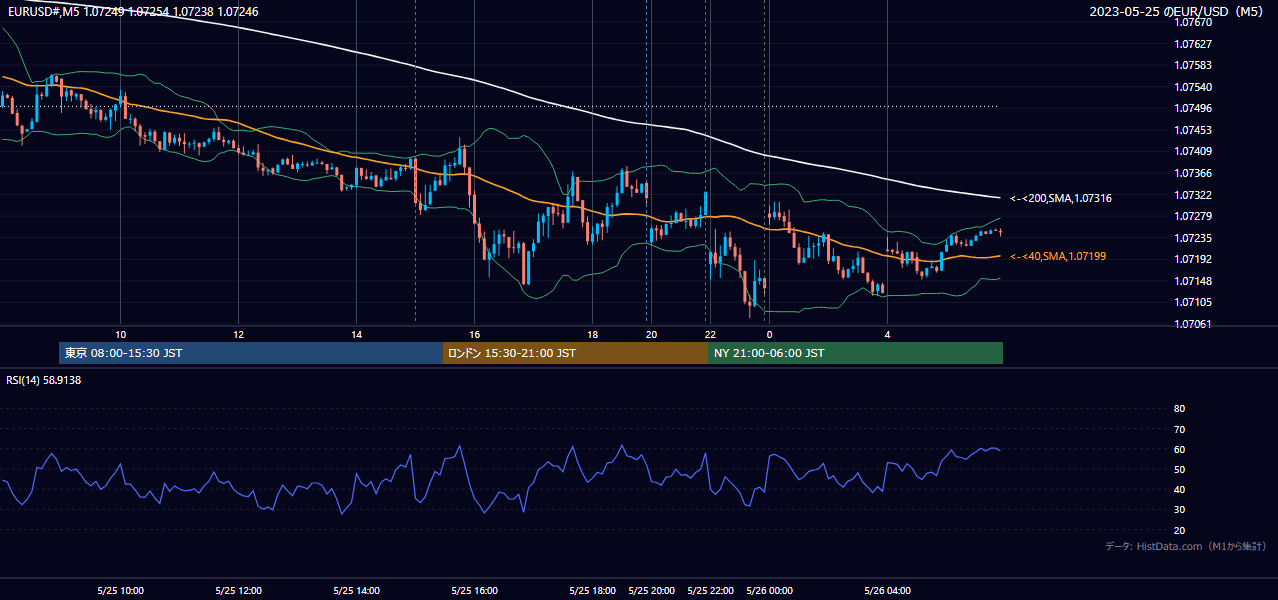Click the 5/25 22:00 date label
This screenshot has width=1278, height=600.
click(710, 590)
